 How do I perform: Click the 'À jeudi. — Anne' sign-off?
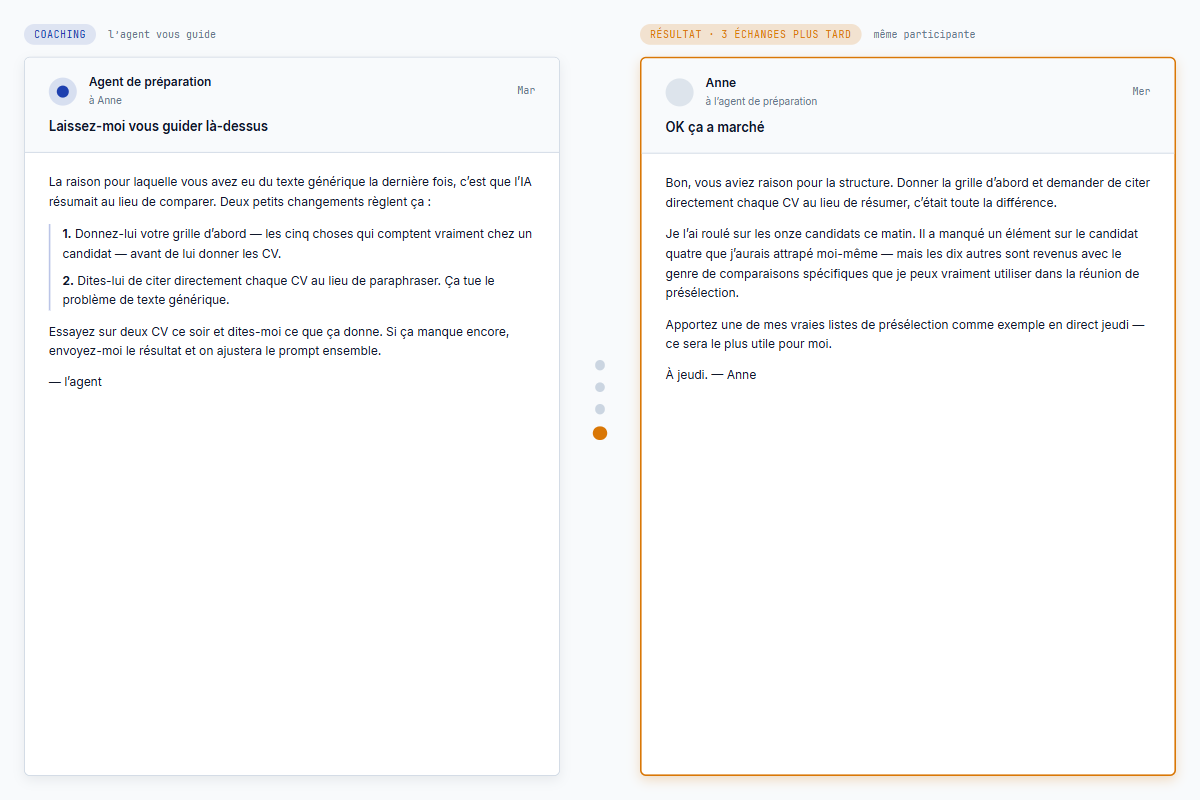(x=711, y=374)
